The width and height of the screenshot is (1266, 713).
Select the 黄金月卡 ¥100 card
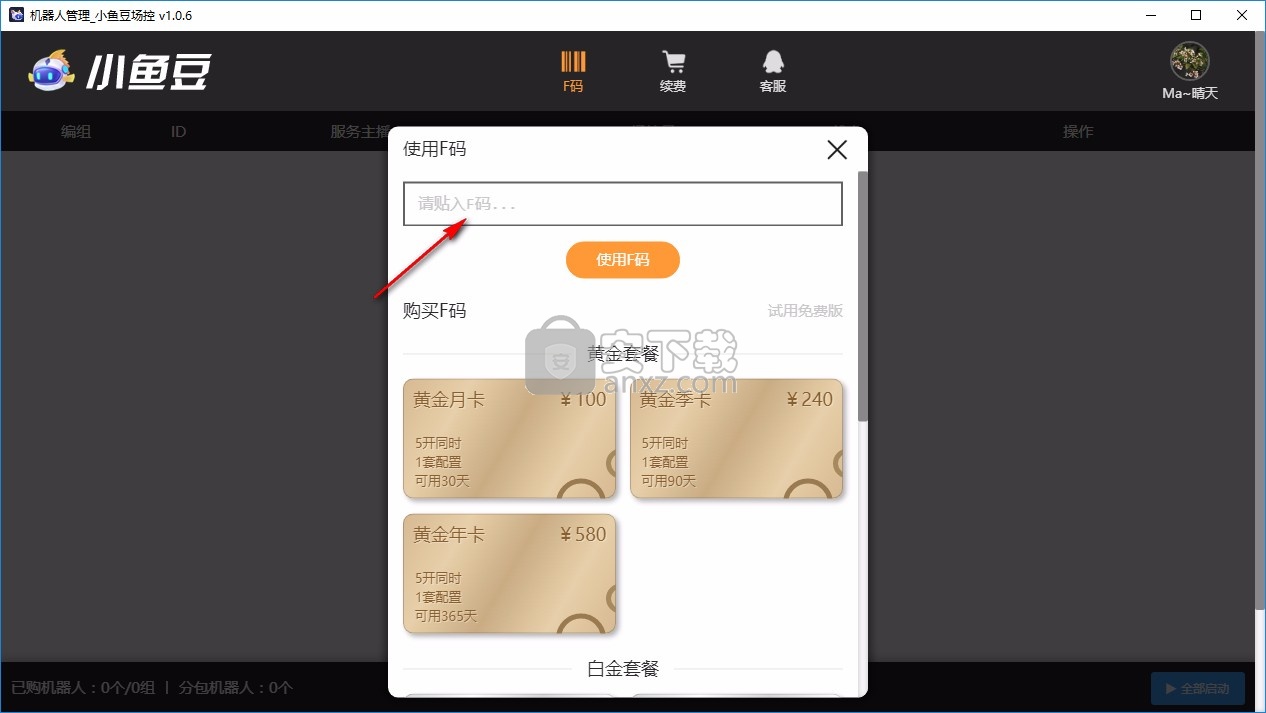point(510,439)
